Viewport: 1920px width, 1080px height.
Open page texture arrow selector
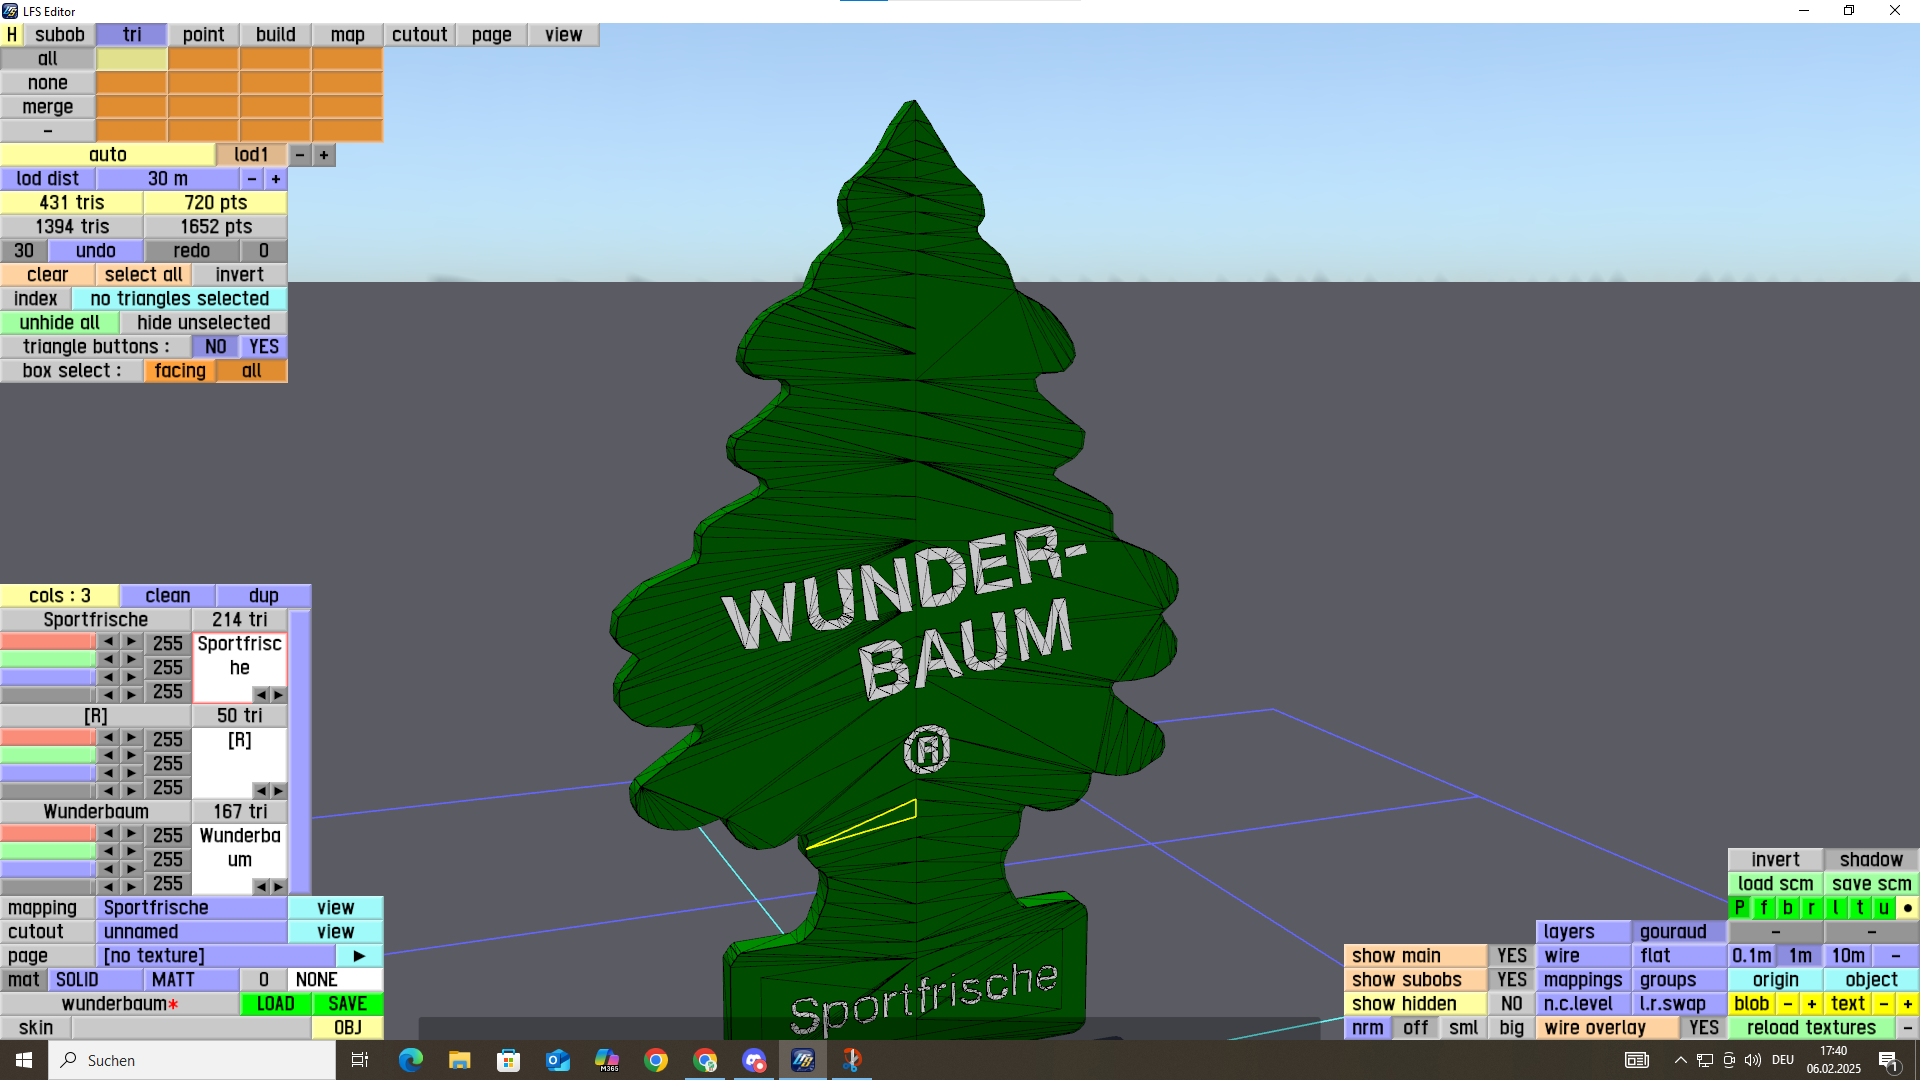[x=359, y=956]
